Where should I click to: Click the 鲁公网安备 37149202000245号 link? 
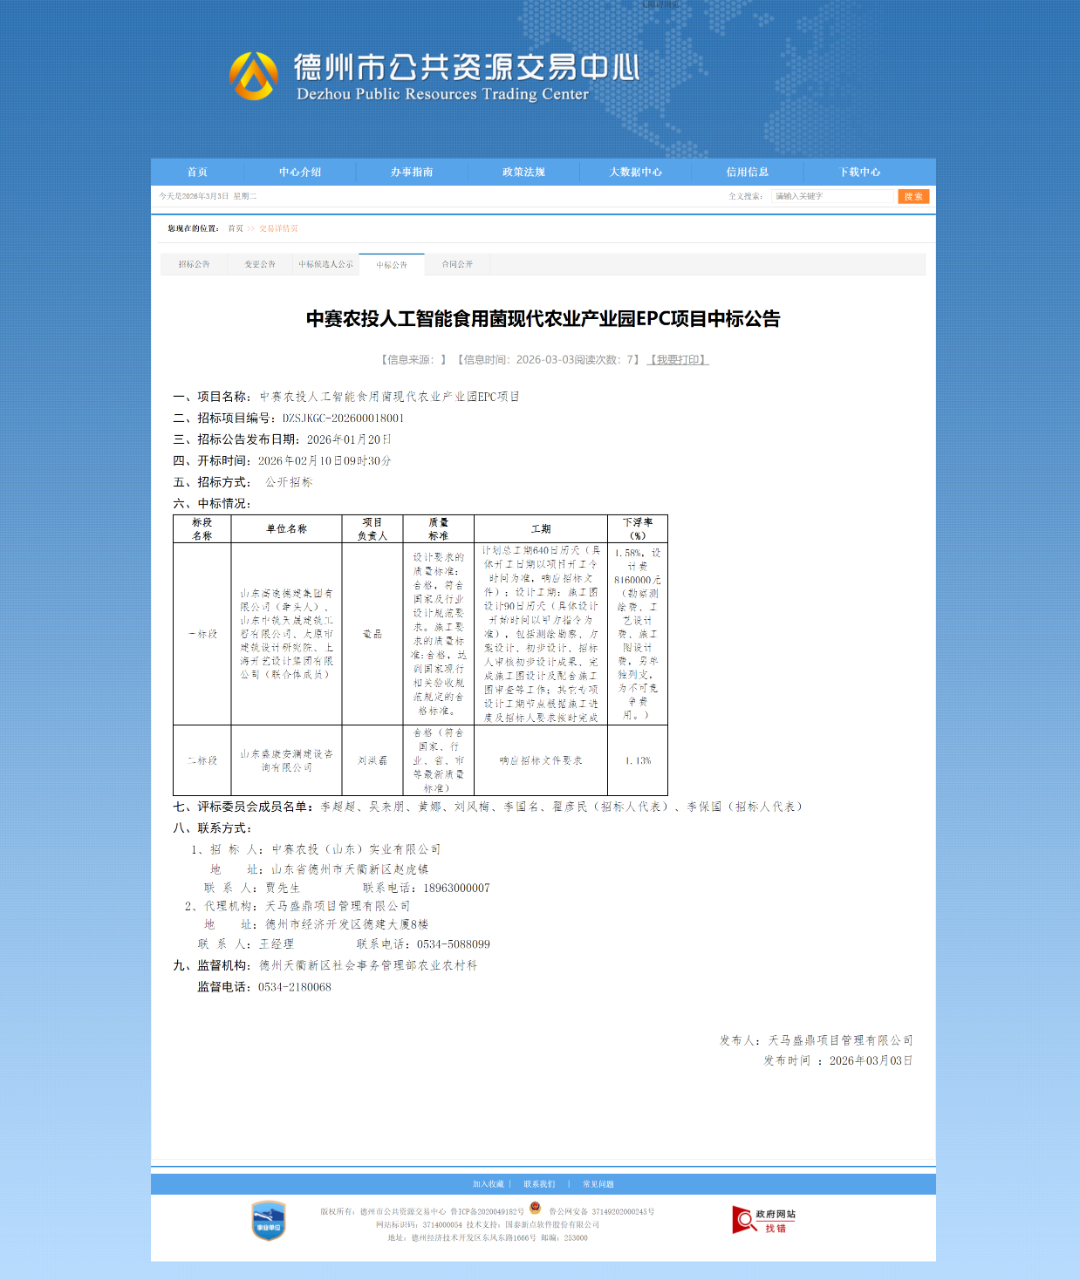pos(601,1212)
